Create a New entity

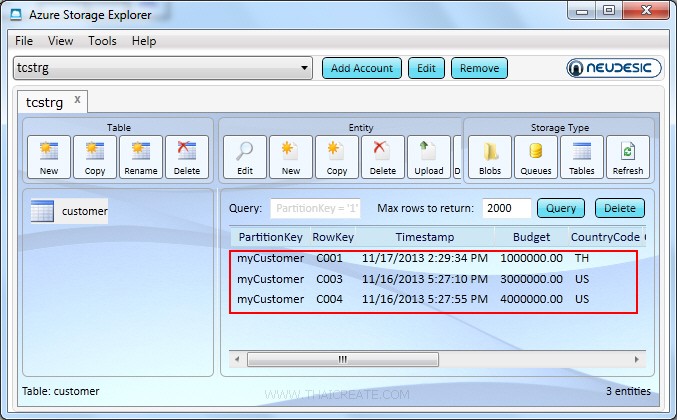click(291, 157)
